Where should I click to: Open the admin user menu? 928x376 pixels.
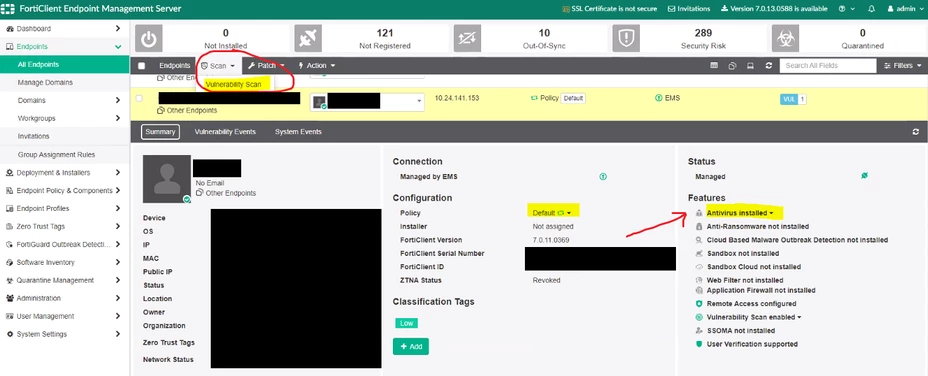[905, 9]
